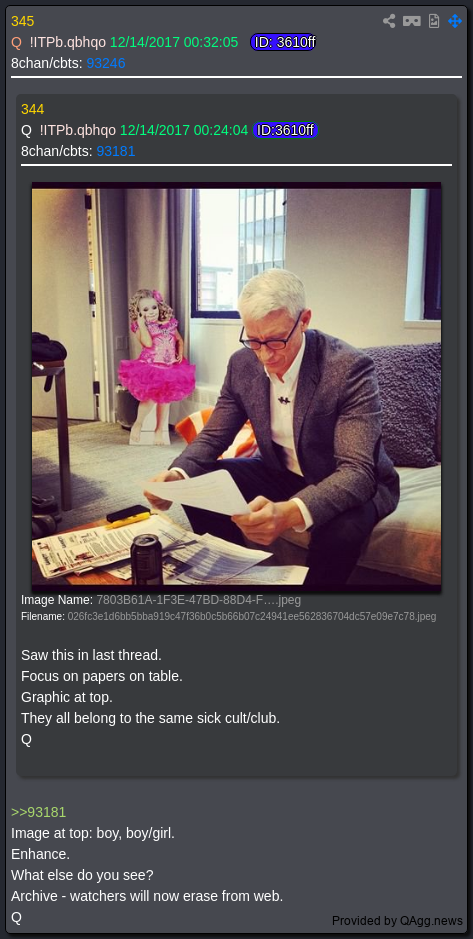The height and width of the screenshot is (939, 473).
Task: Click the blue move arrows icon
Action: [455, 21]
